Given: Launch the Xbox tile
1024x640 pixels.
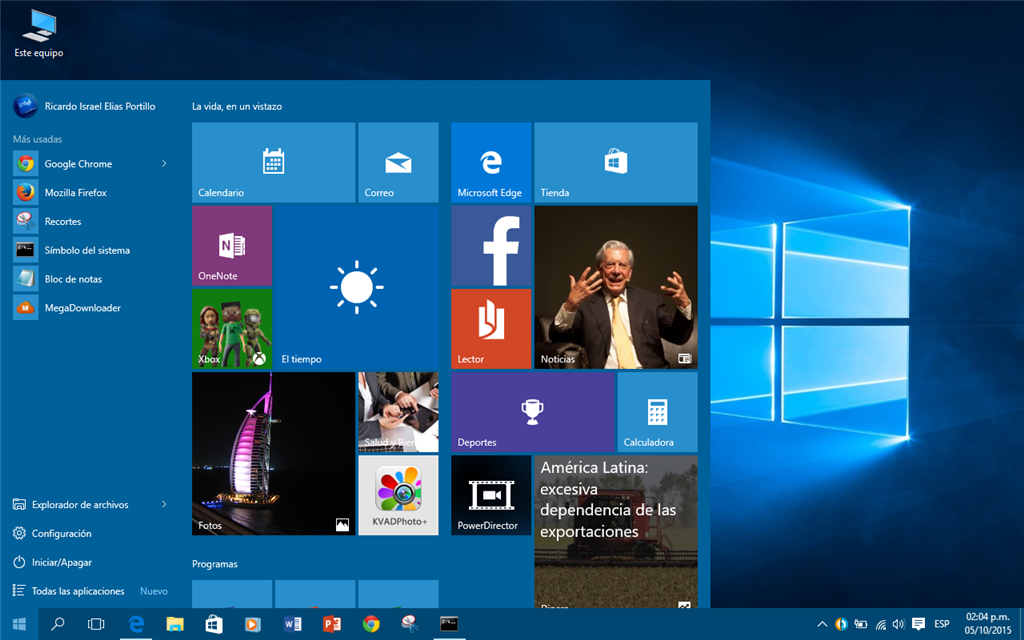Looking at the screenshot, I should 232,329.
